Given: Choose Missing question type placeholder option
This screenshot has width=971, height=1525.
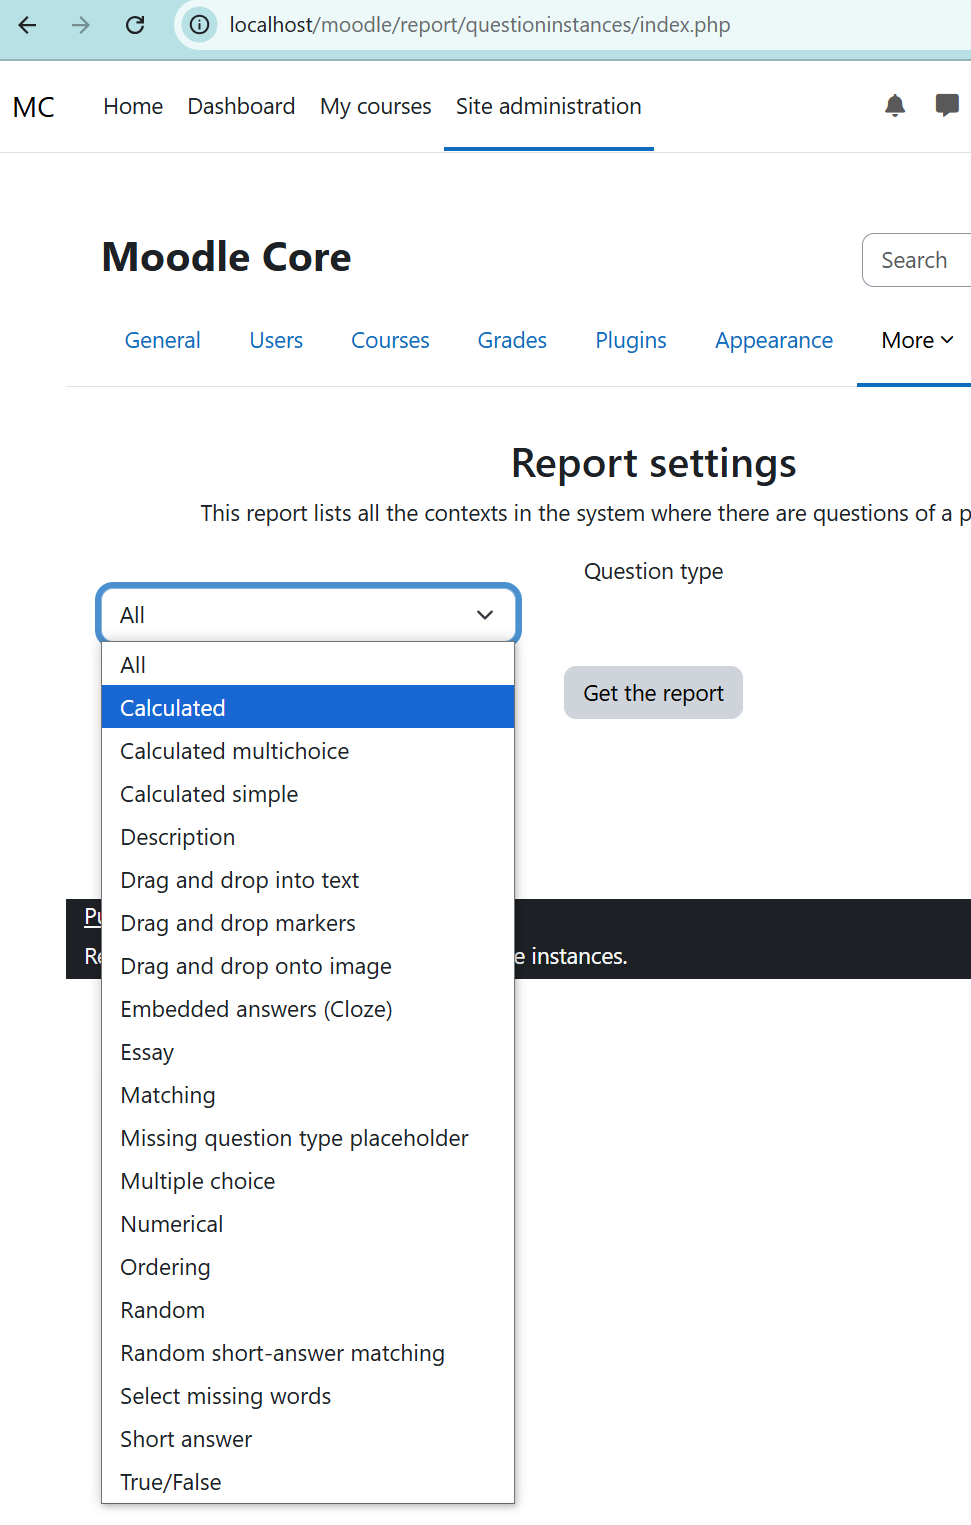Looking at the screenshot, I should coord(308,1137).
